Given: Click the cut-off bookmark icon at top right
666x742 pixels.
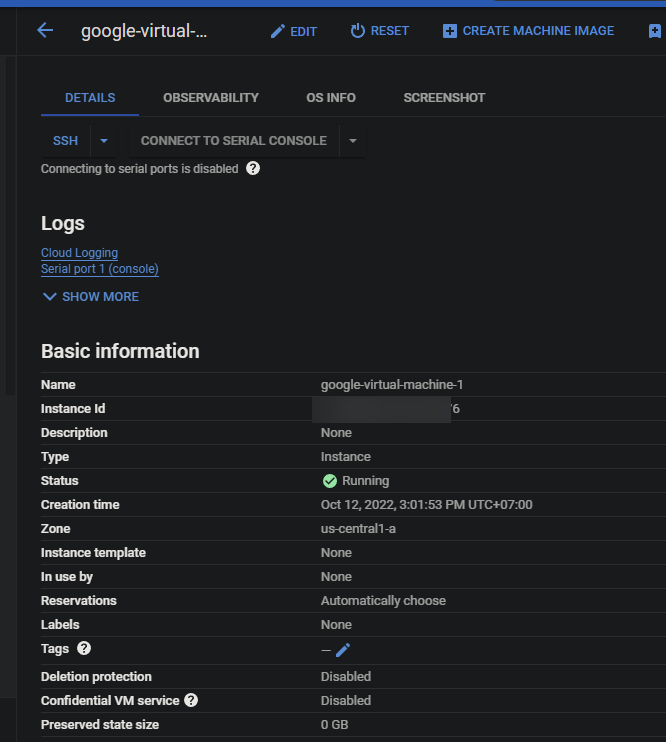Looking at the screenshot, I should point(655,31).
